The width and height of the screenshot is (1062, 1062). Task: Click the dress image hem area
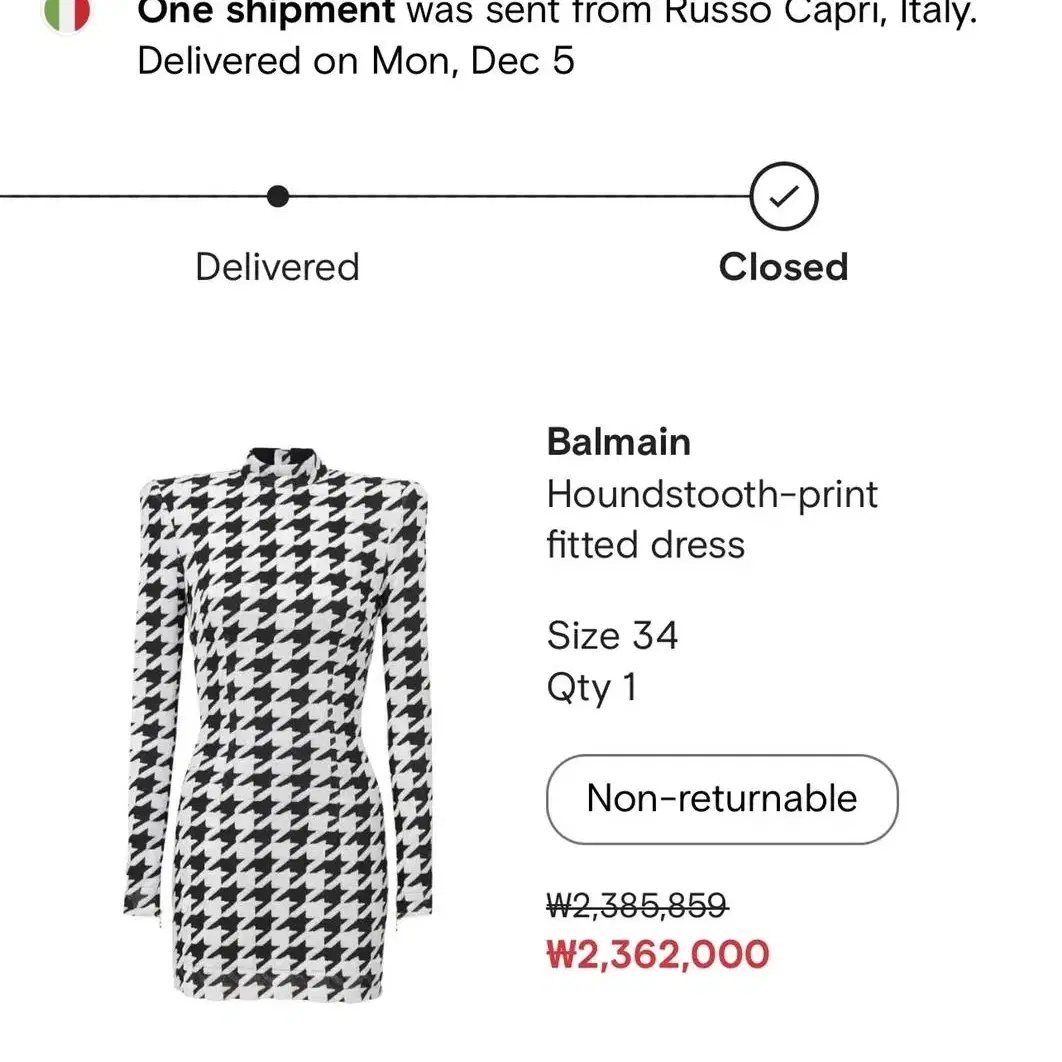tap(278, 985)
